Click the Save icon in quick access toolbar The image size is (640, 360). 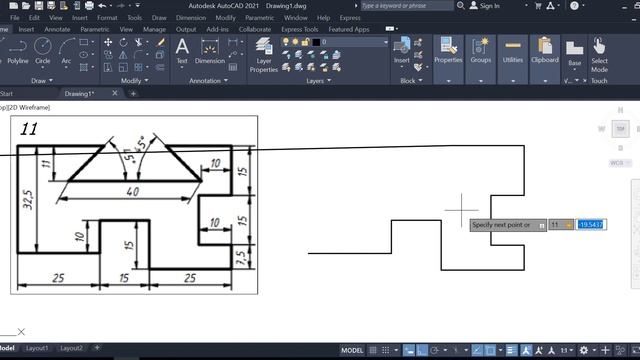38,6
